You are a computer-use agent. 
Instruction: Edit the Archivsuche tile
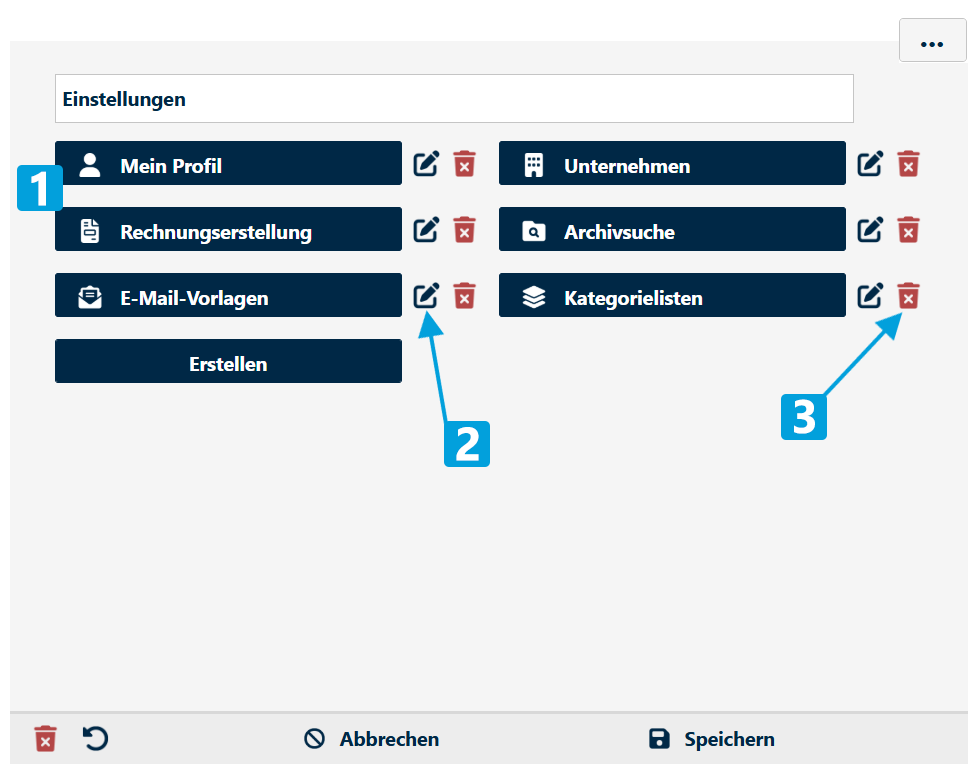(870, 229)
